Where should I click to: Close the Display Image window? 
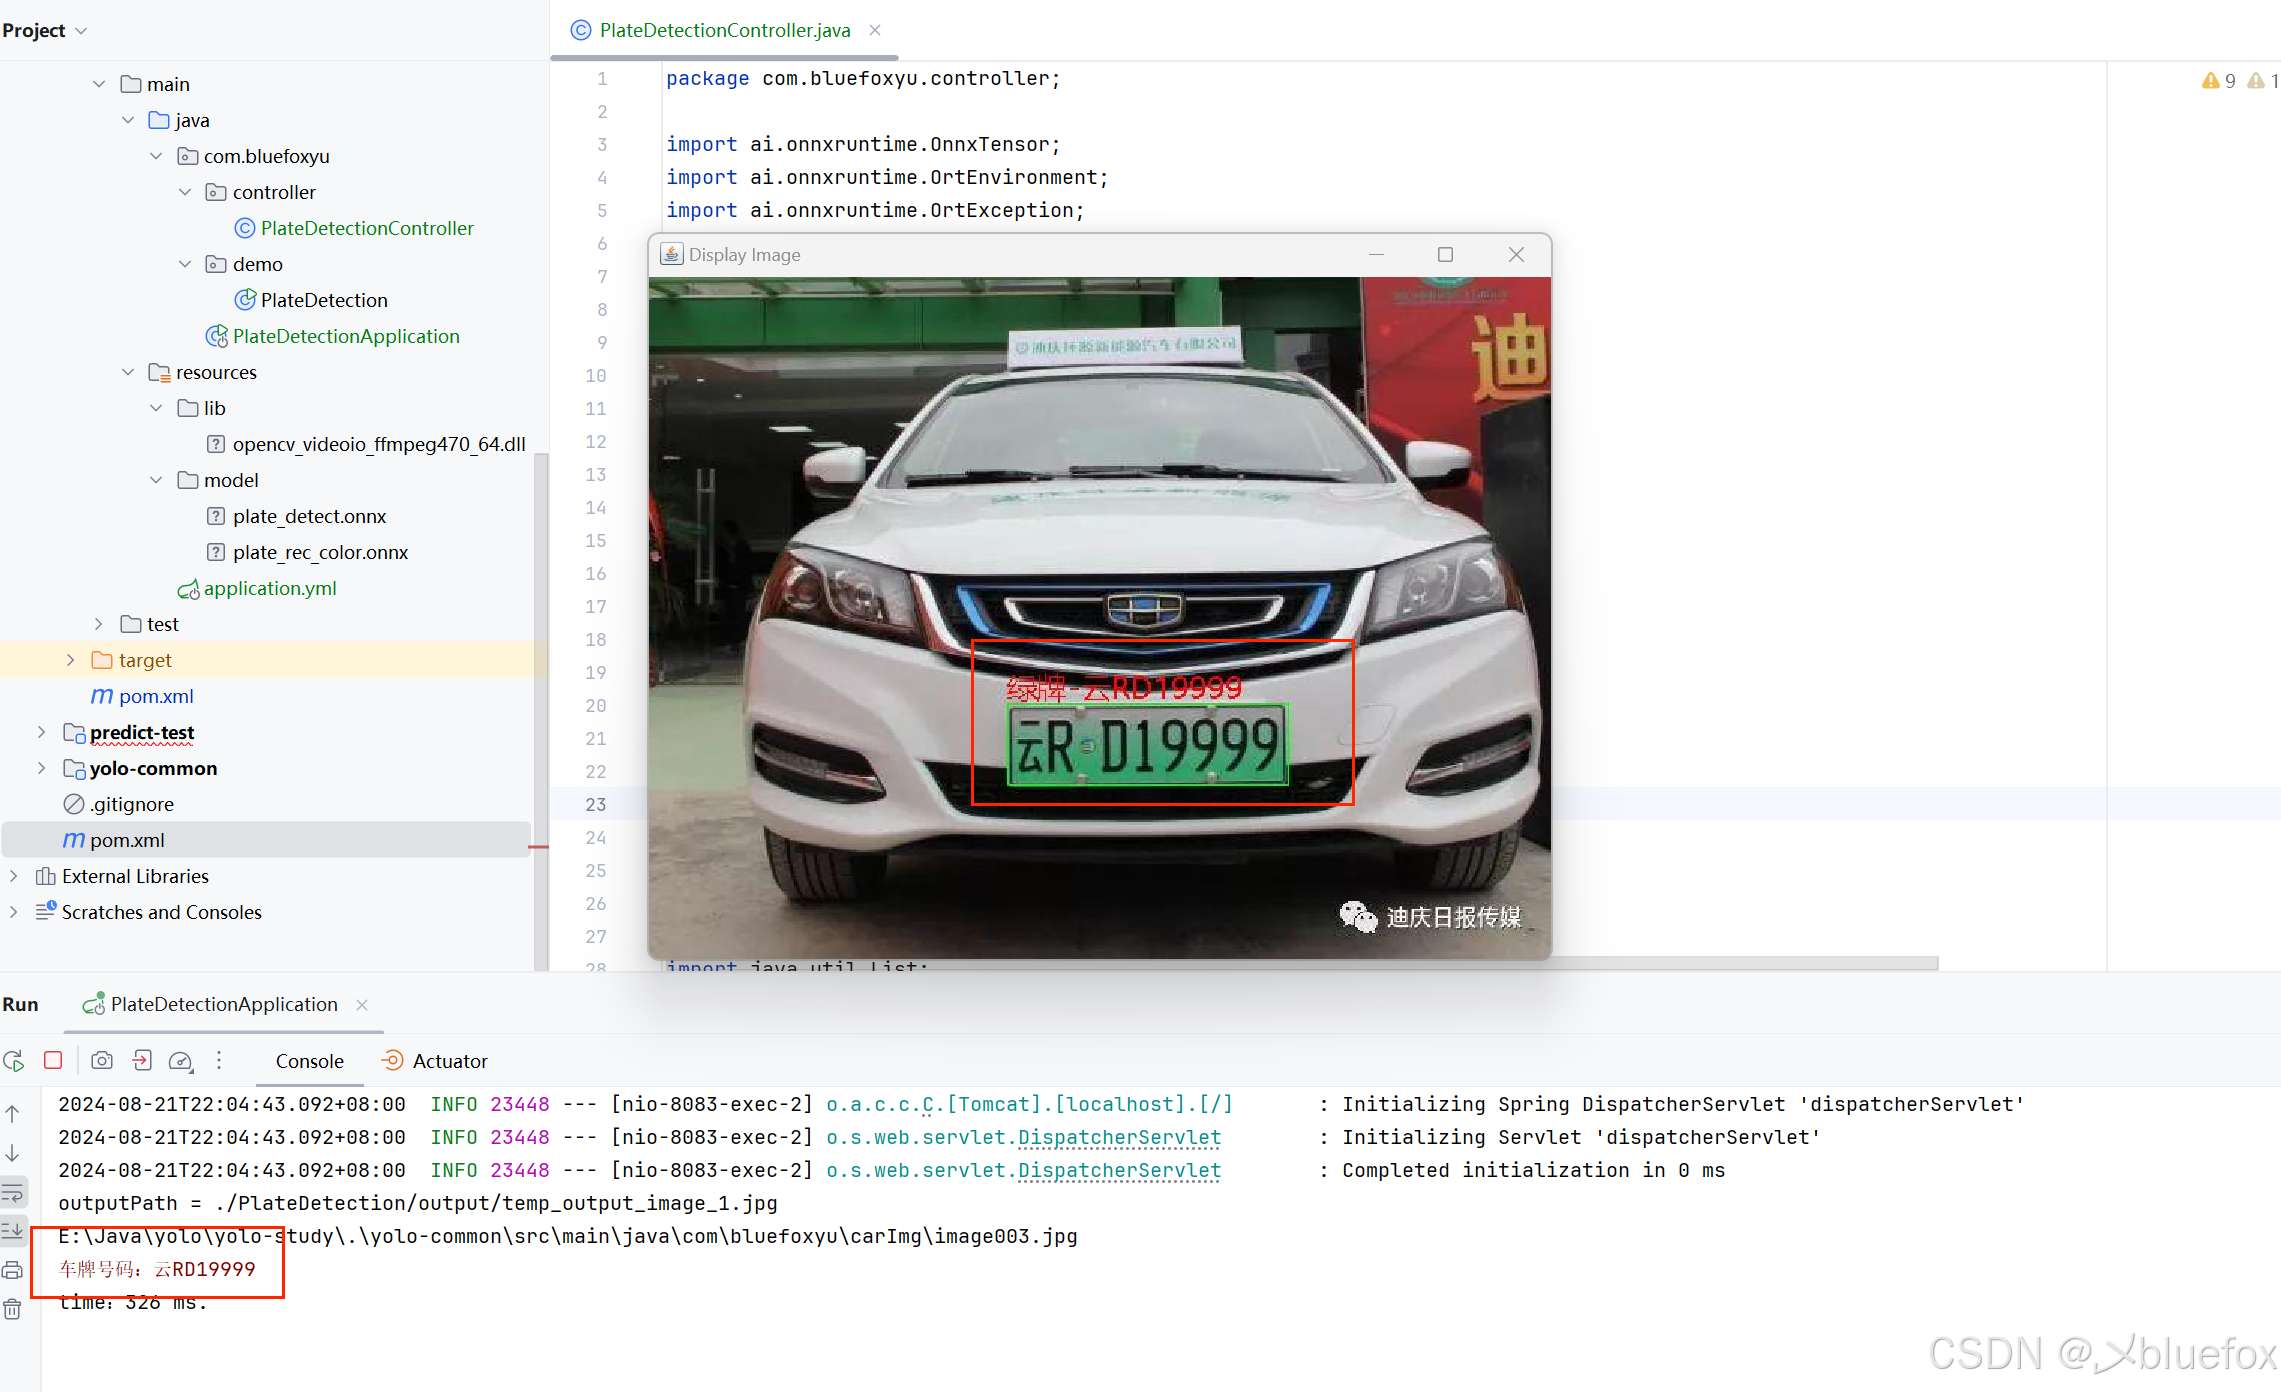coord(1516,255)
